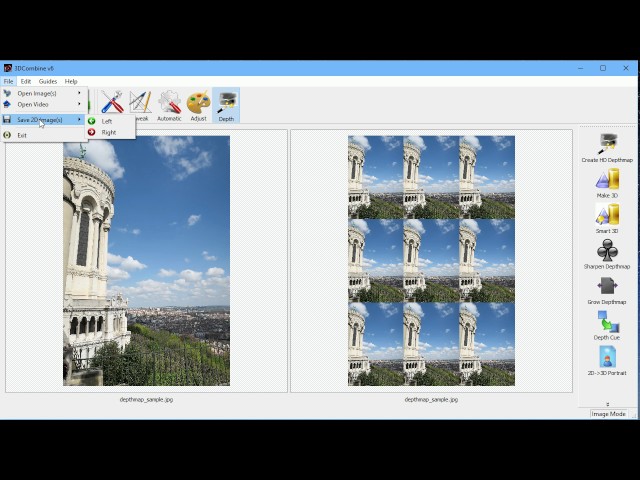Click the left cathedral image preview
Screen dimensions: 640x480
(147, 261)
